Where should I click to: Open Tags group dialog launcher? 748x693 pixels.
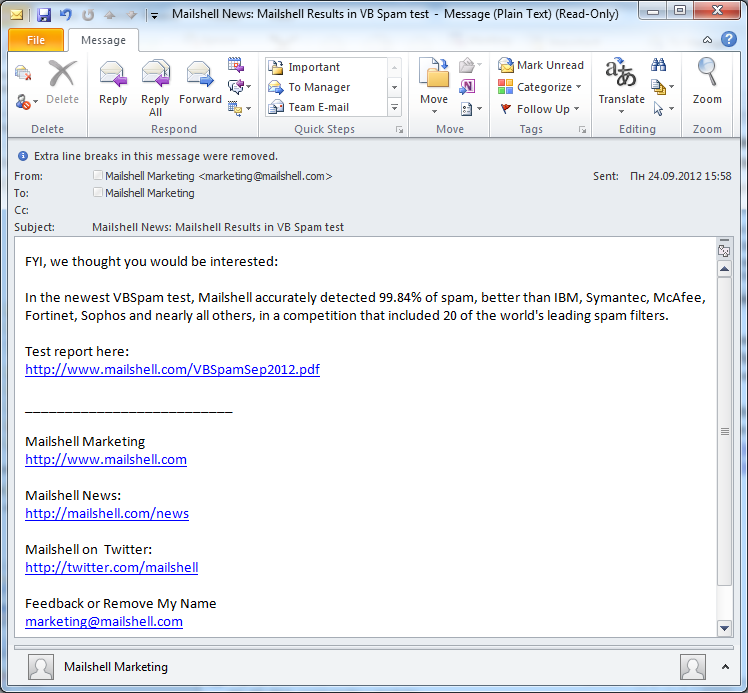click(x=582, y=130)
